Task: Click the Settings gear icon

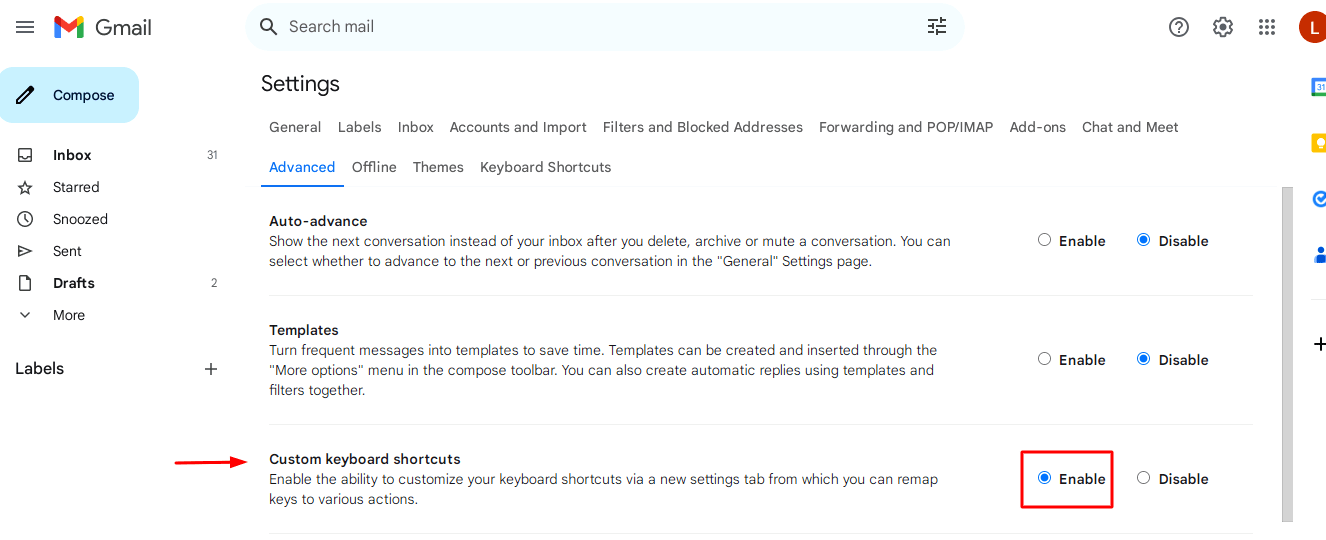Action: 1223,27
